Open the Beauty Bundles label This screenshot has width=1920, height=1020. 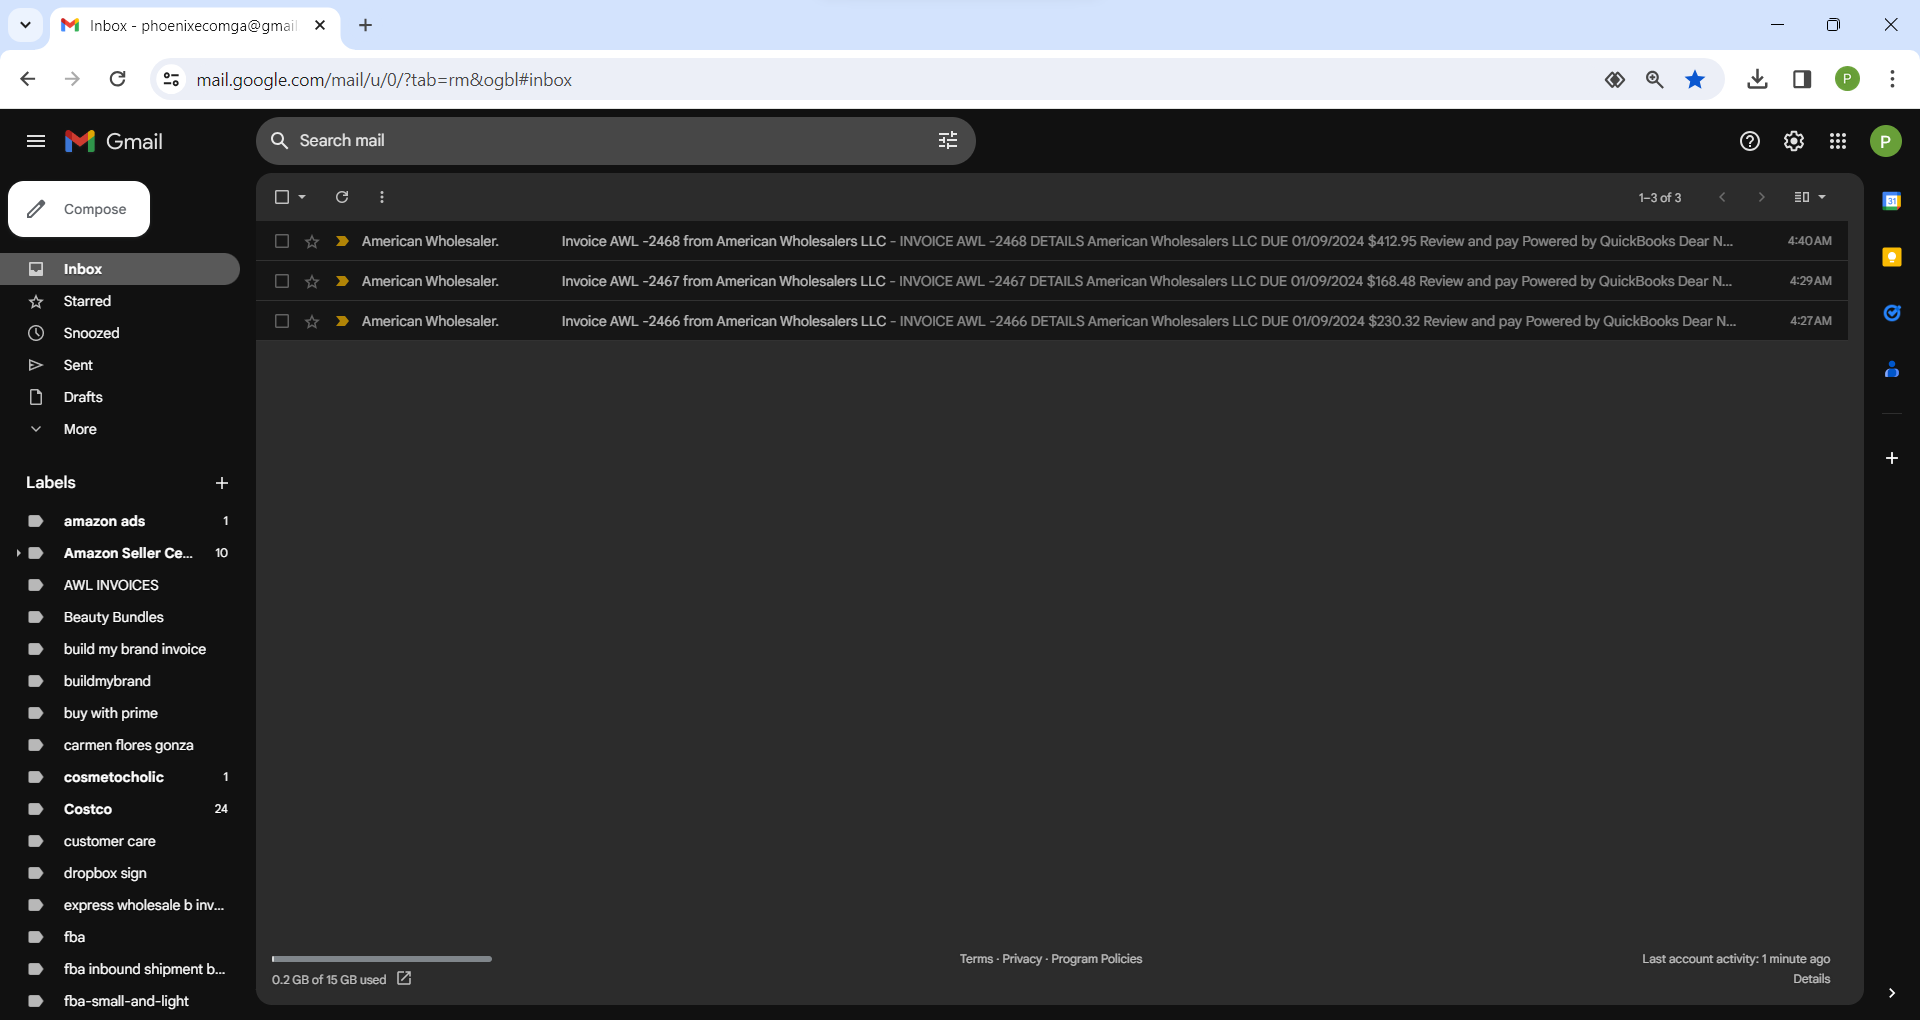coord(120,617)
